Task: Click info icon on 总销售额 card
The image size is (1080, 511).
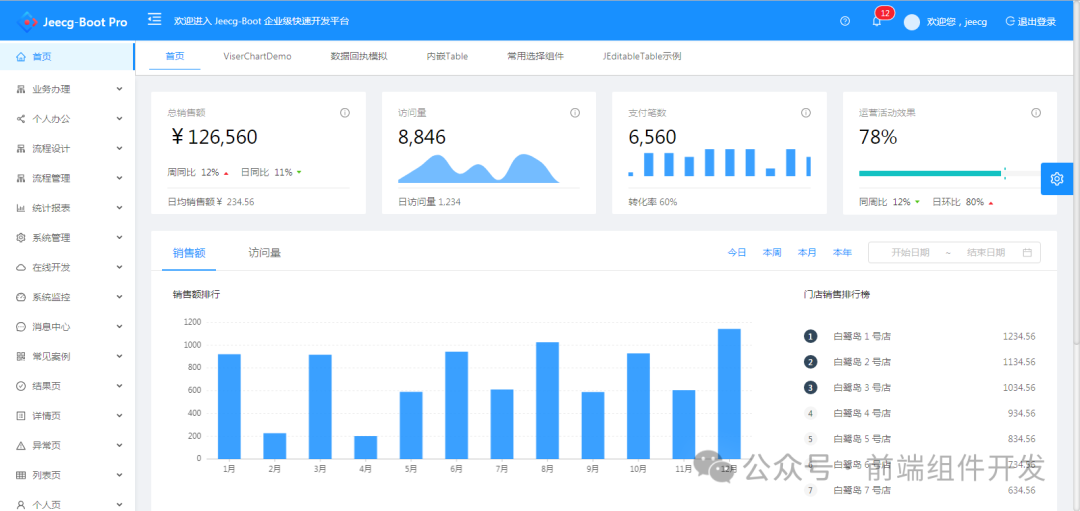Action: (345, 113)
